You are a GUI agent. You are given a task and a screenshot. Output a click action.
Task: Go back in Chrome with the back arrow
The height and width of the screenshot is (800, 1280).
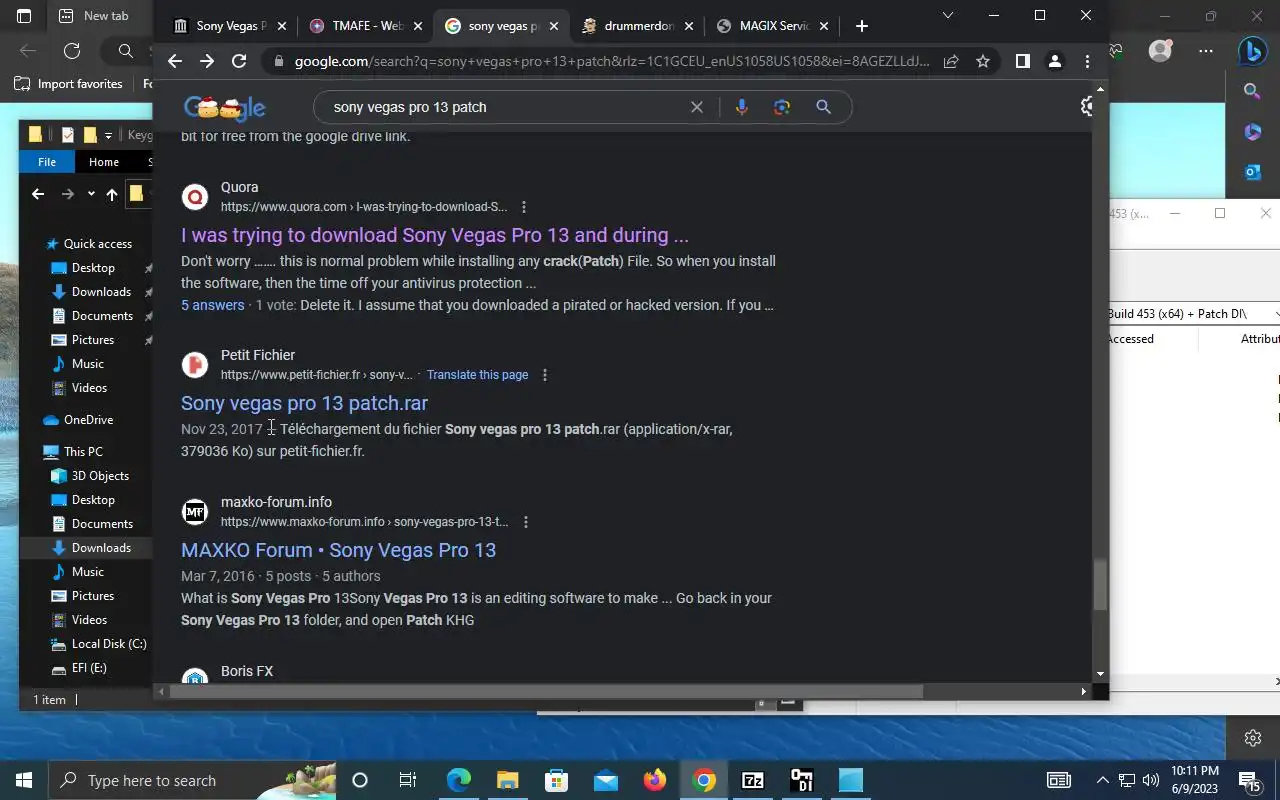click(x=175, y=61)
